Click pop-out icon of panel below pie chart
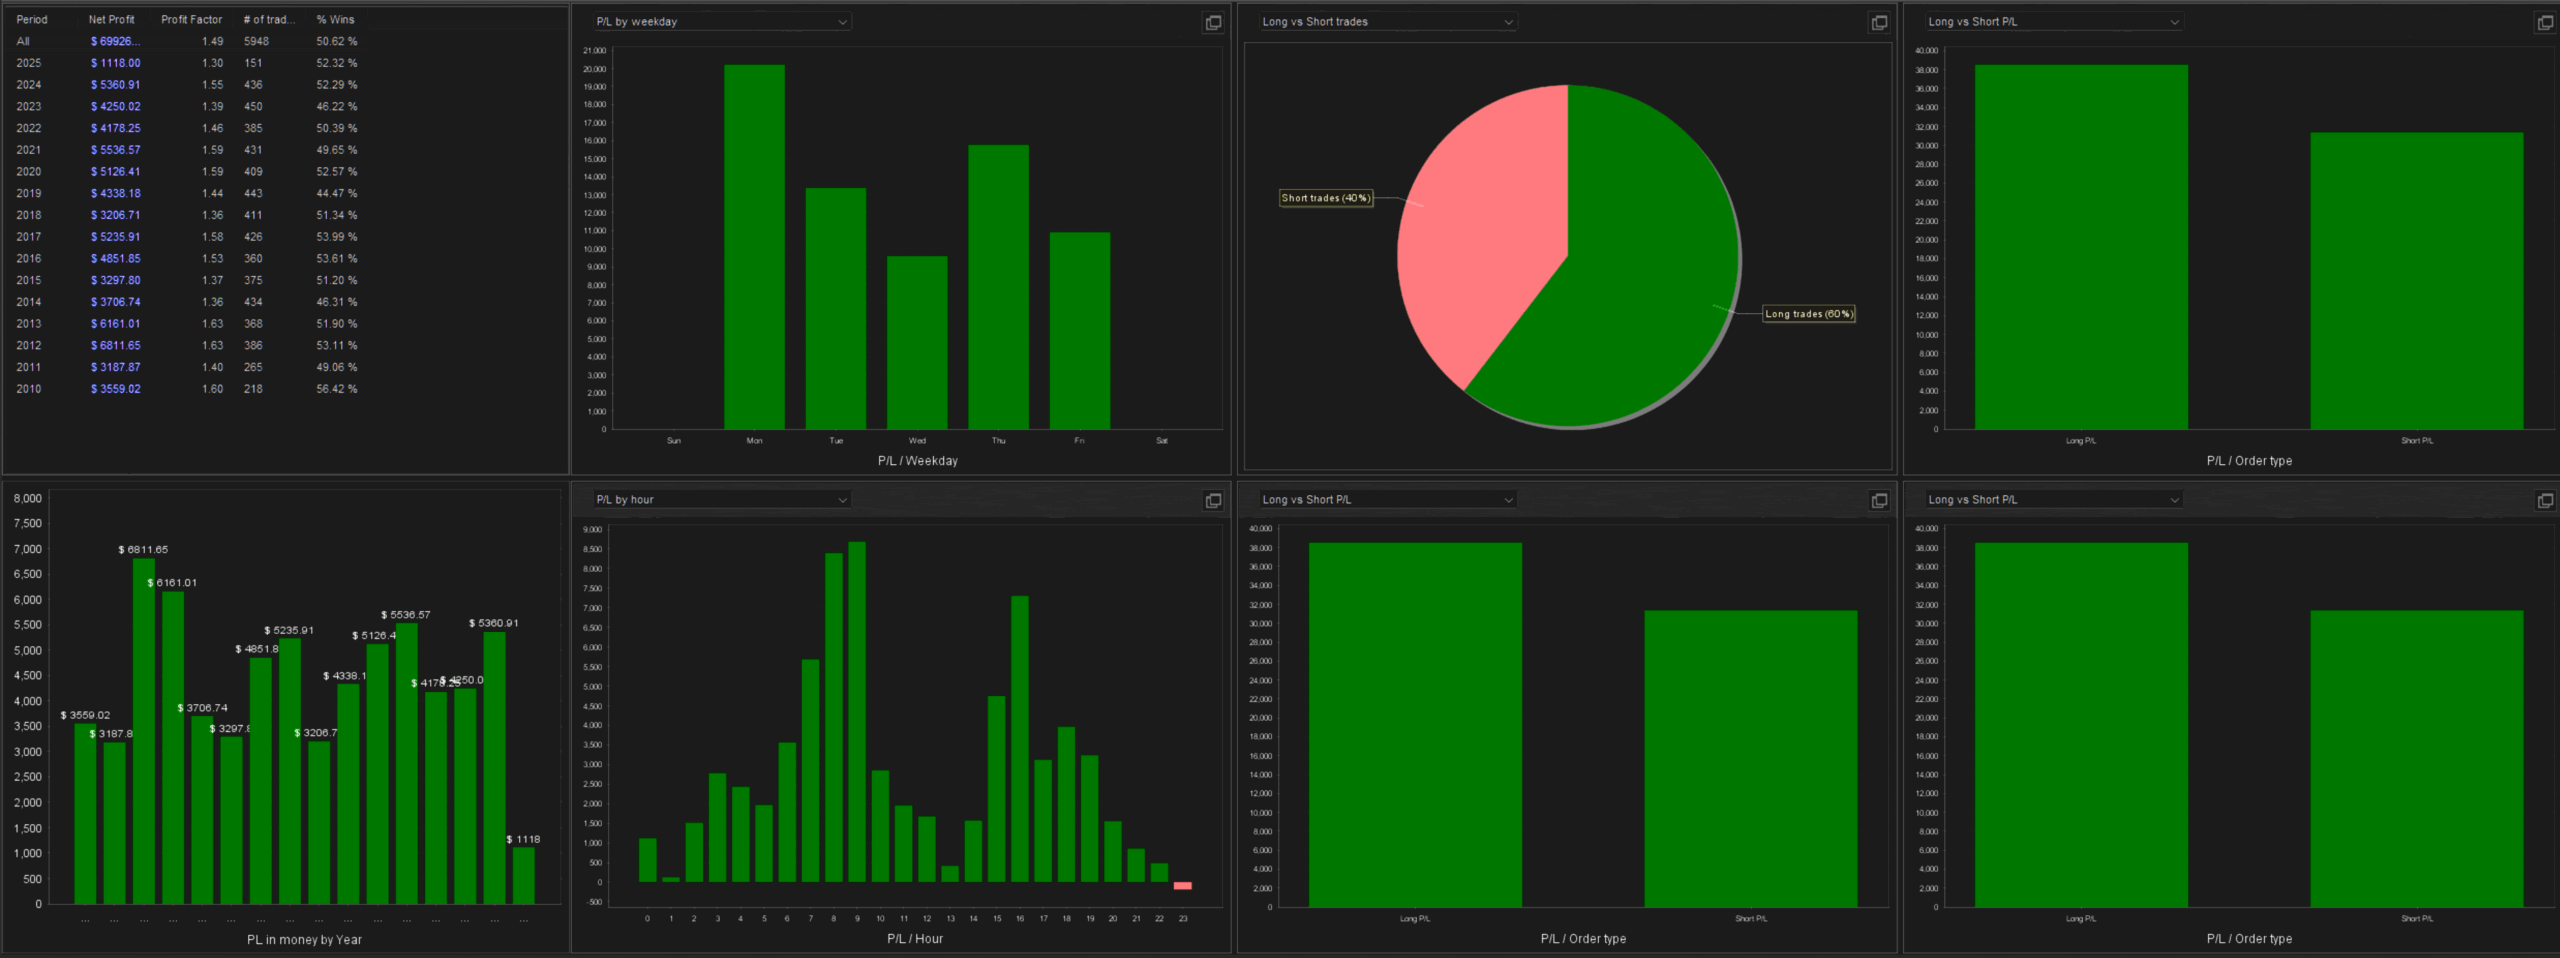Image resolution: width=2560 pixels, height=958 pixels. pyautogui.click(x=1878, y=501)
